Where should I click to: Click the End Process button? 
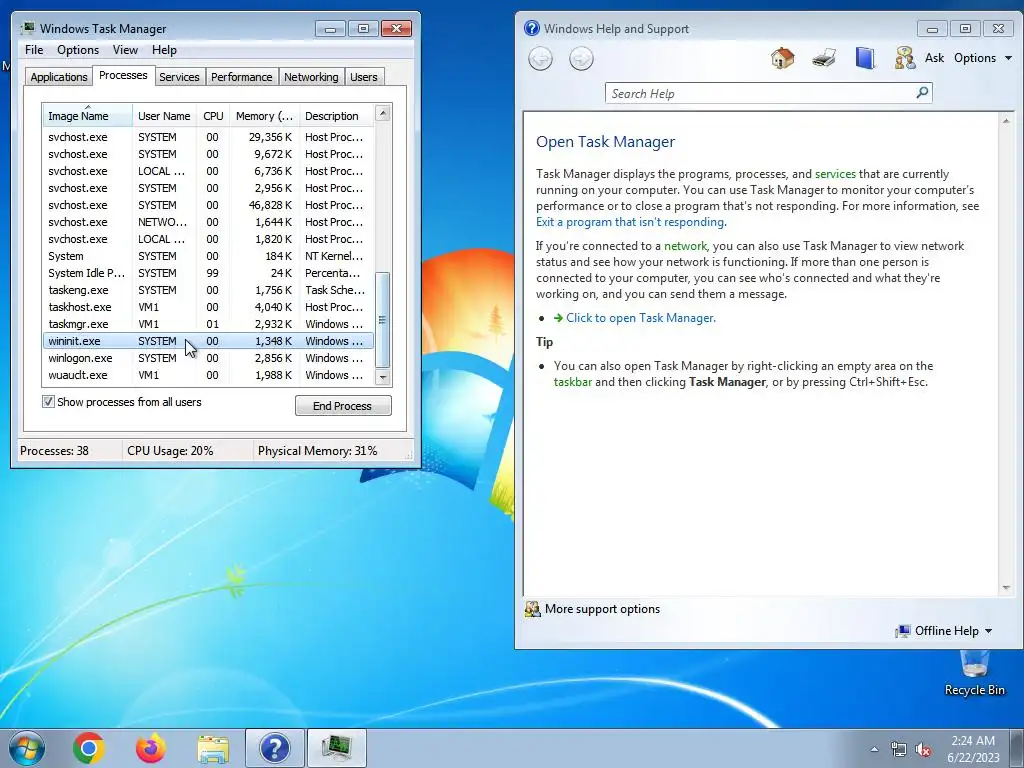(343, 406)
